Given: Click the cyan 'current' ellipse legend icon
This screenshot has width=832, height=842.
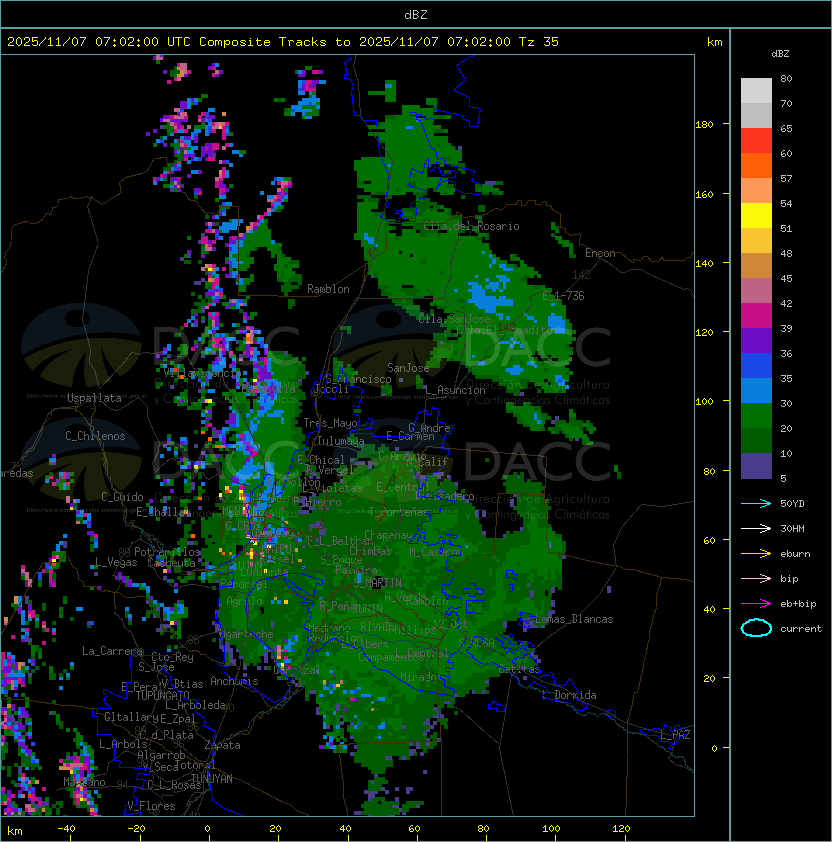Looking at the screenshot, I should [x=756, y=628].
